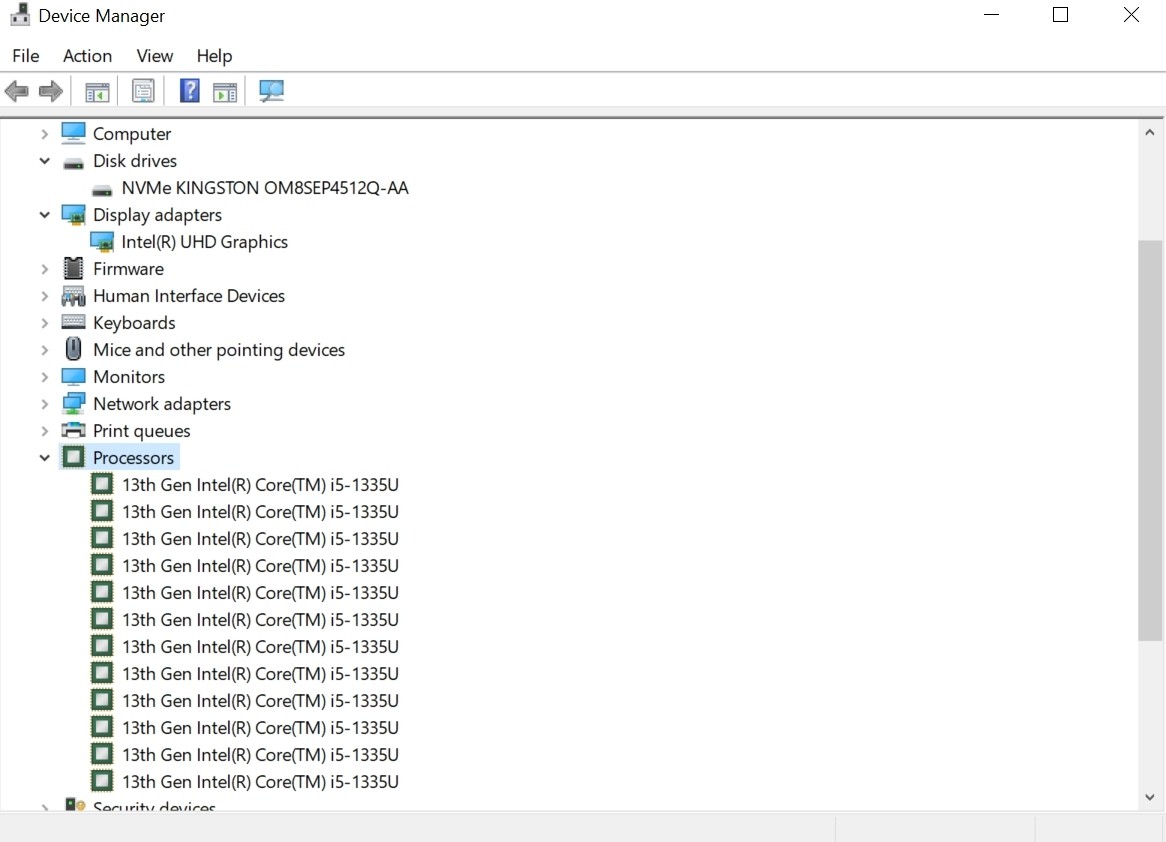This screenshot has width=1166, height=842.
Task: Collapse the Processors category
Action: pyautogui.click(x=44, y=457)
